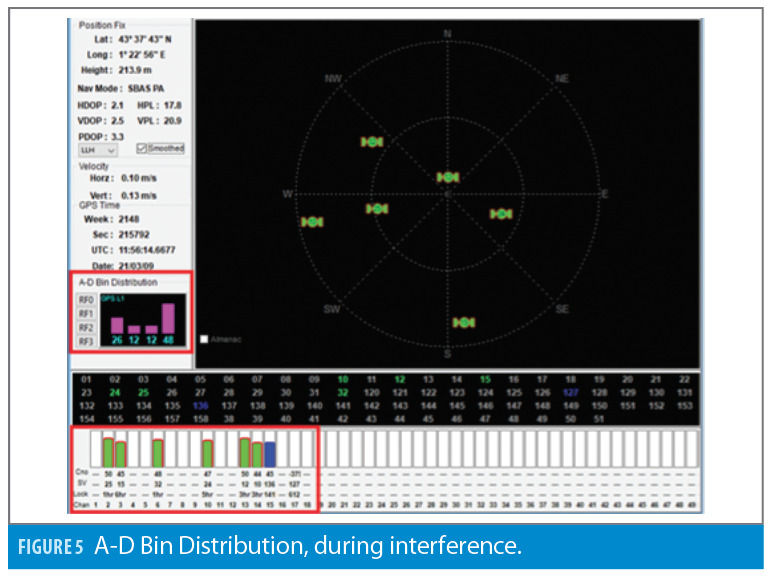The width and height of the screenshot is (776, 580).
Task: Toggle the Smoothed checkbox
Action: 141,148
